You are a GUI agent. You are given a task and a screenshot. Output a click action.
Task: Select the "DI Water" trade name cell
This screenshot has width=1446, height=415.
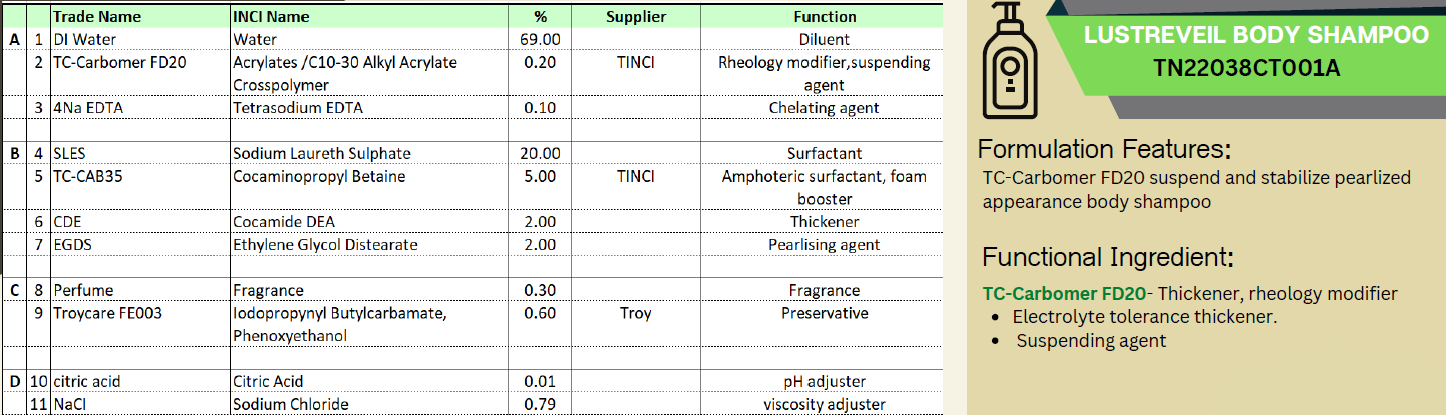pyautogui.click(x=85, y=39)
